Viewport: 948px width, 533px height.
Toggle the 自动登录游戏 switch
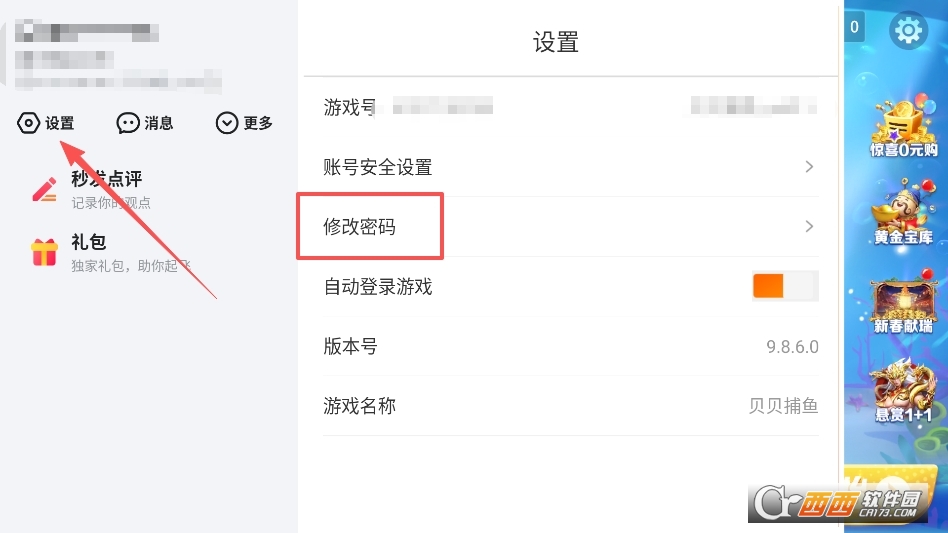pyautogui.click(x=785, y=286)
